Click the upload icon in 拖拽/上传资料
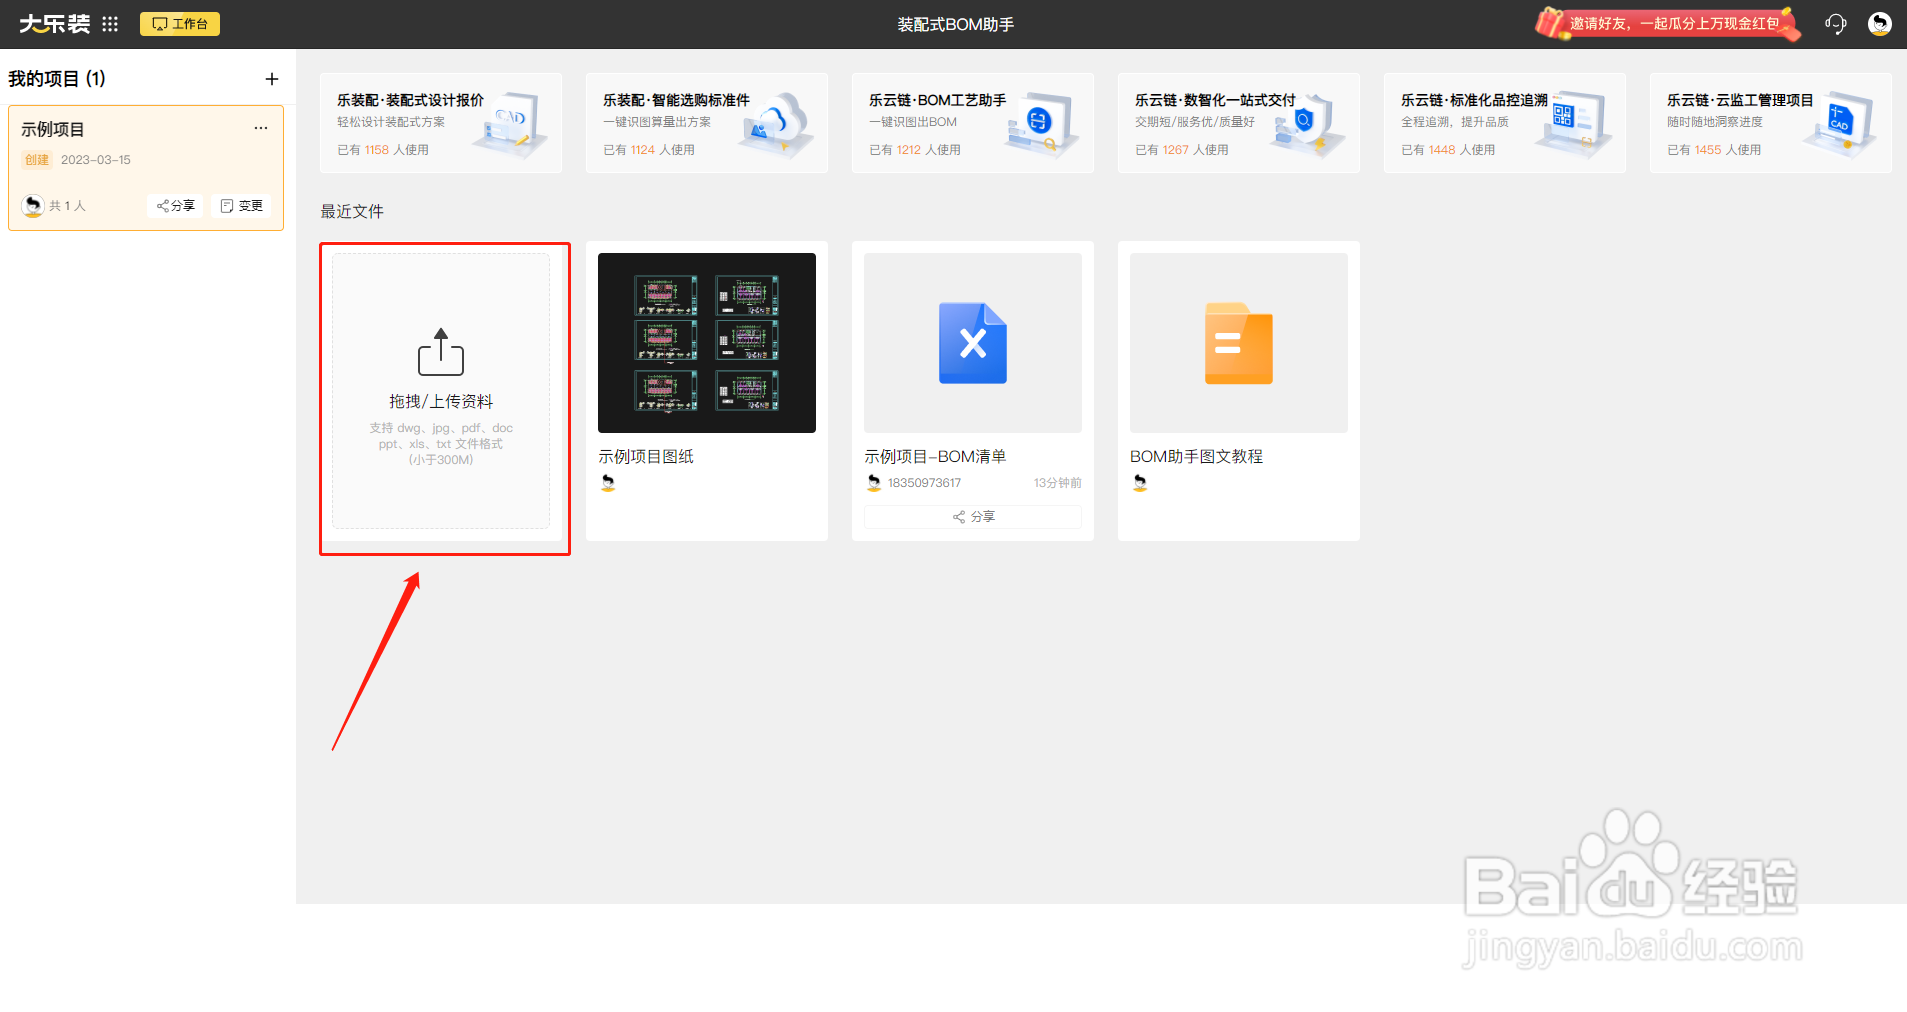The height and width of the screenshot is (1012, 1907). pyautogui.click(x=441, y=352)
